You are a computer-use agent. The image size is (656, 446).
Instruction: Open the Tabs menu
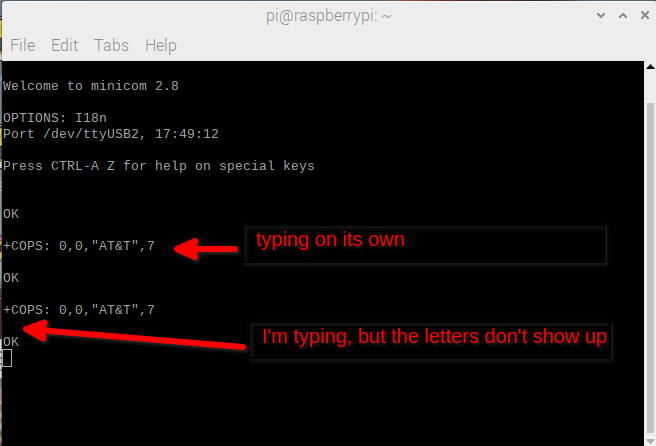(x=111, y=45)
